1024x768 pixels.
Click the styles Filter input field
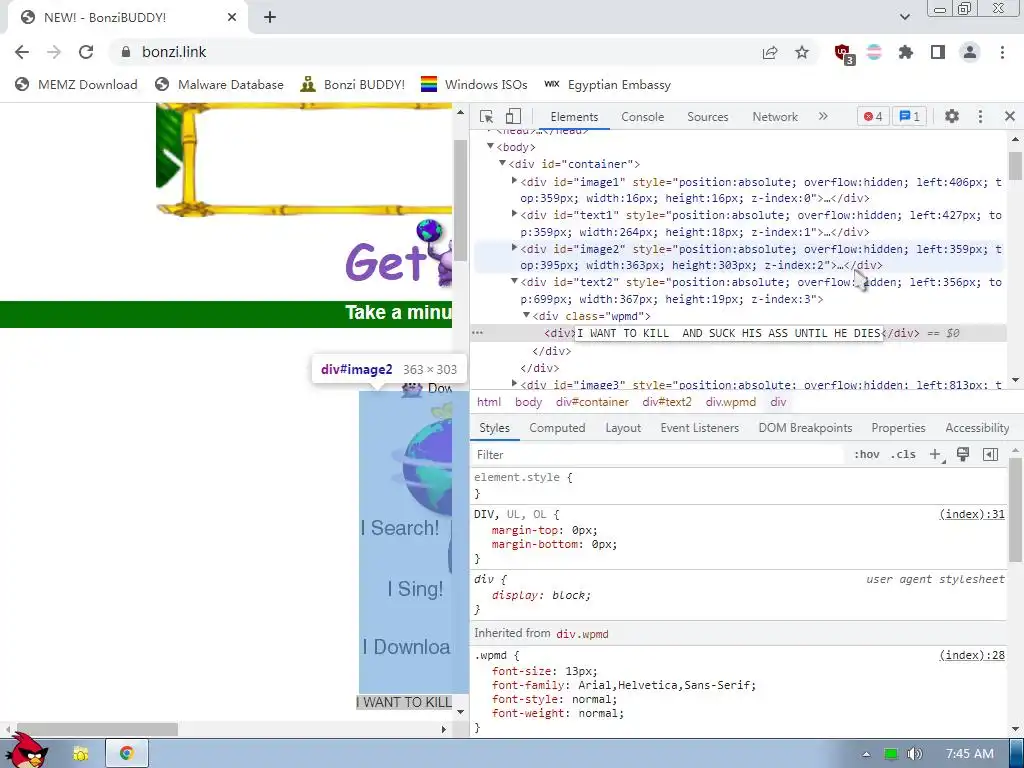coord(658,455)
